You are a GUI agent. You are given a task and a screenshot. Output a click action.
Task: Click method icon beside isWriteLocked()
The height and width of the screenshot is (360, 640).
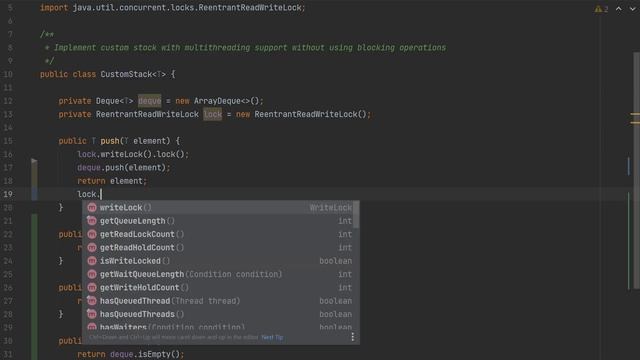pyautogui.click(x=92, y=261)
